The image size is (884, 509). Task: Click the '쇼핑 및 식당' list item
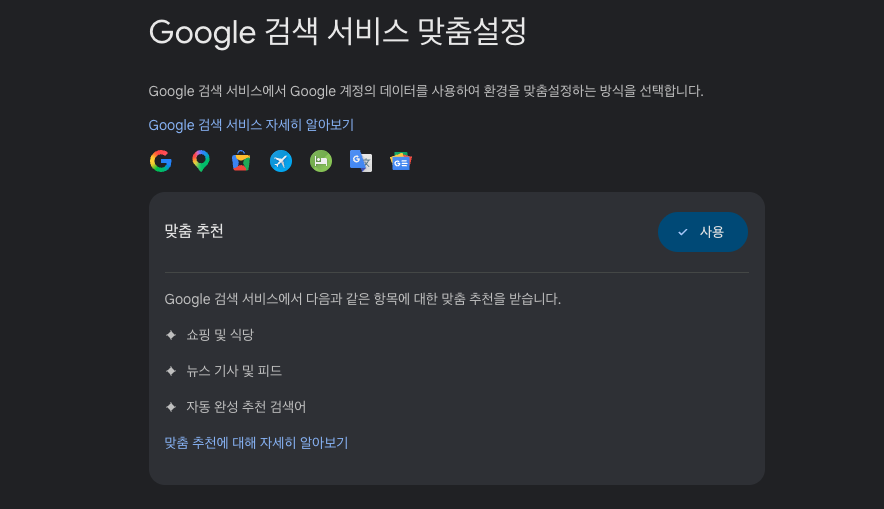220,335
